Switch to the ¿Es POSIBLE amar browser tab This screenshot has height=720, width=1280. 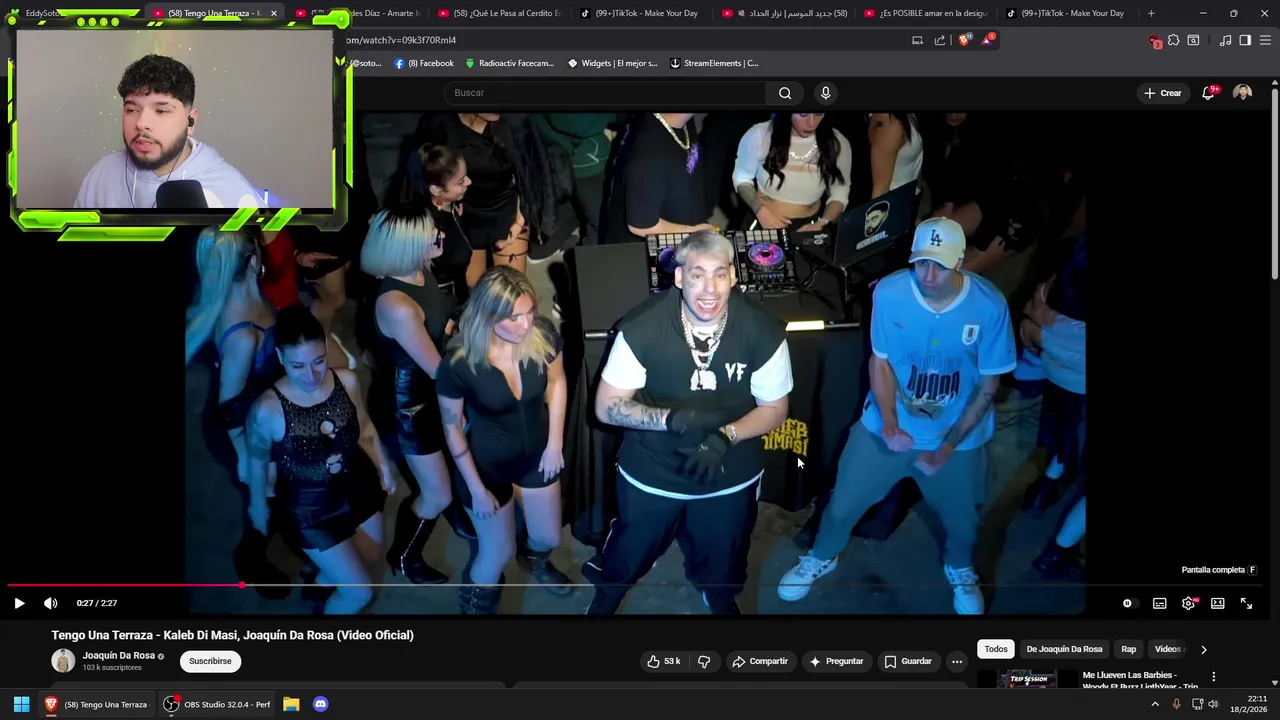tap(926, 13)
